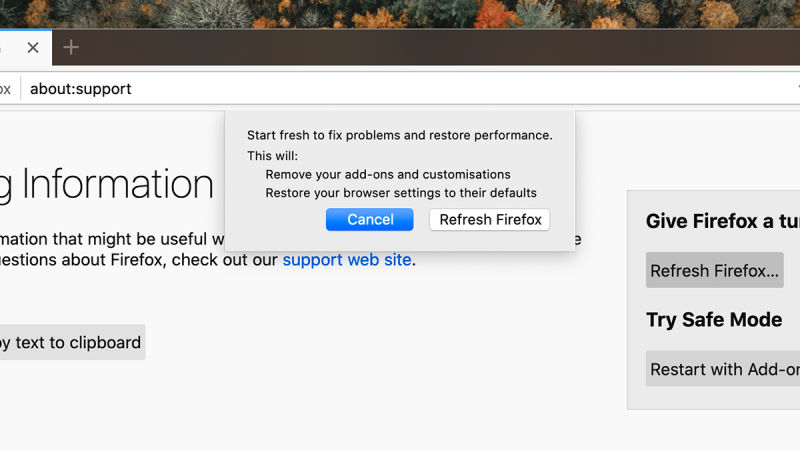800x450 pixels.
Task: Click the Firefox identity label in address bar
Action: coord(6,89)
